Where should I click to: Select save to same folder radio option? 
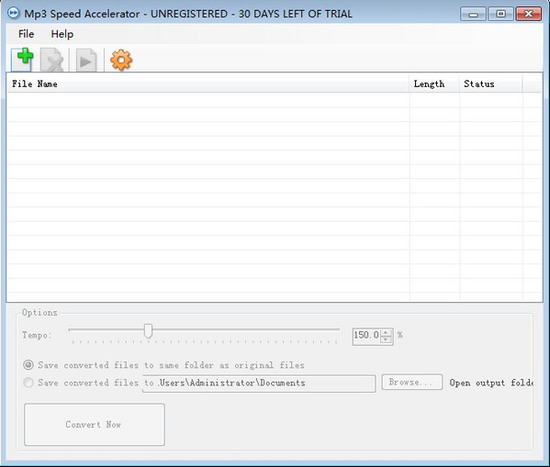[28, 365]
